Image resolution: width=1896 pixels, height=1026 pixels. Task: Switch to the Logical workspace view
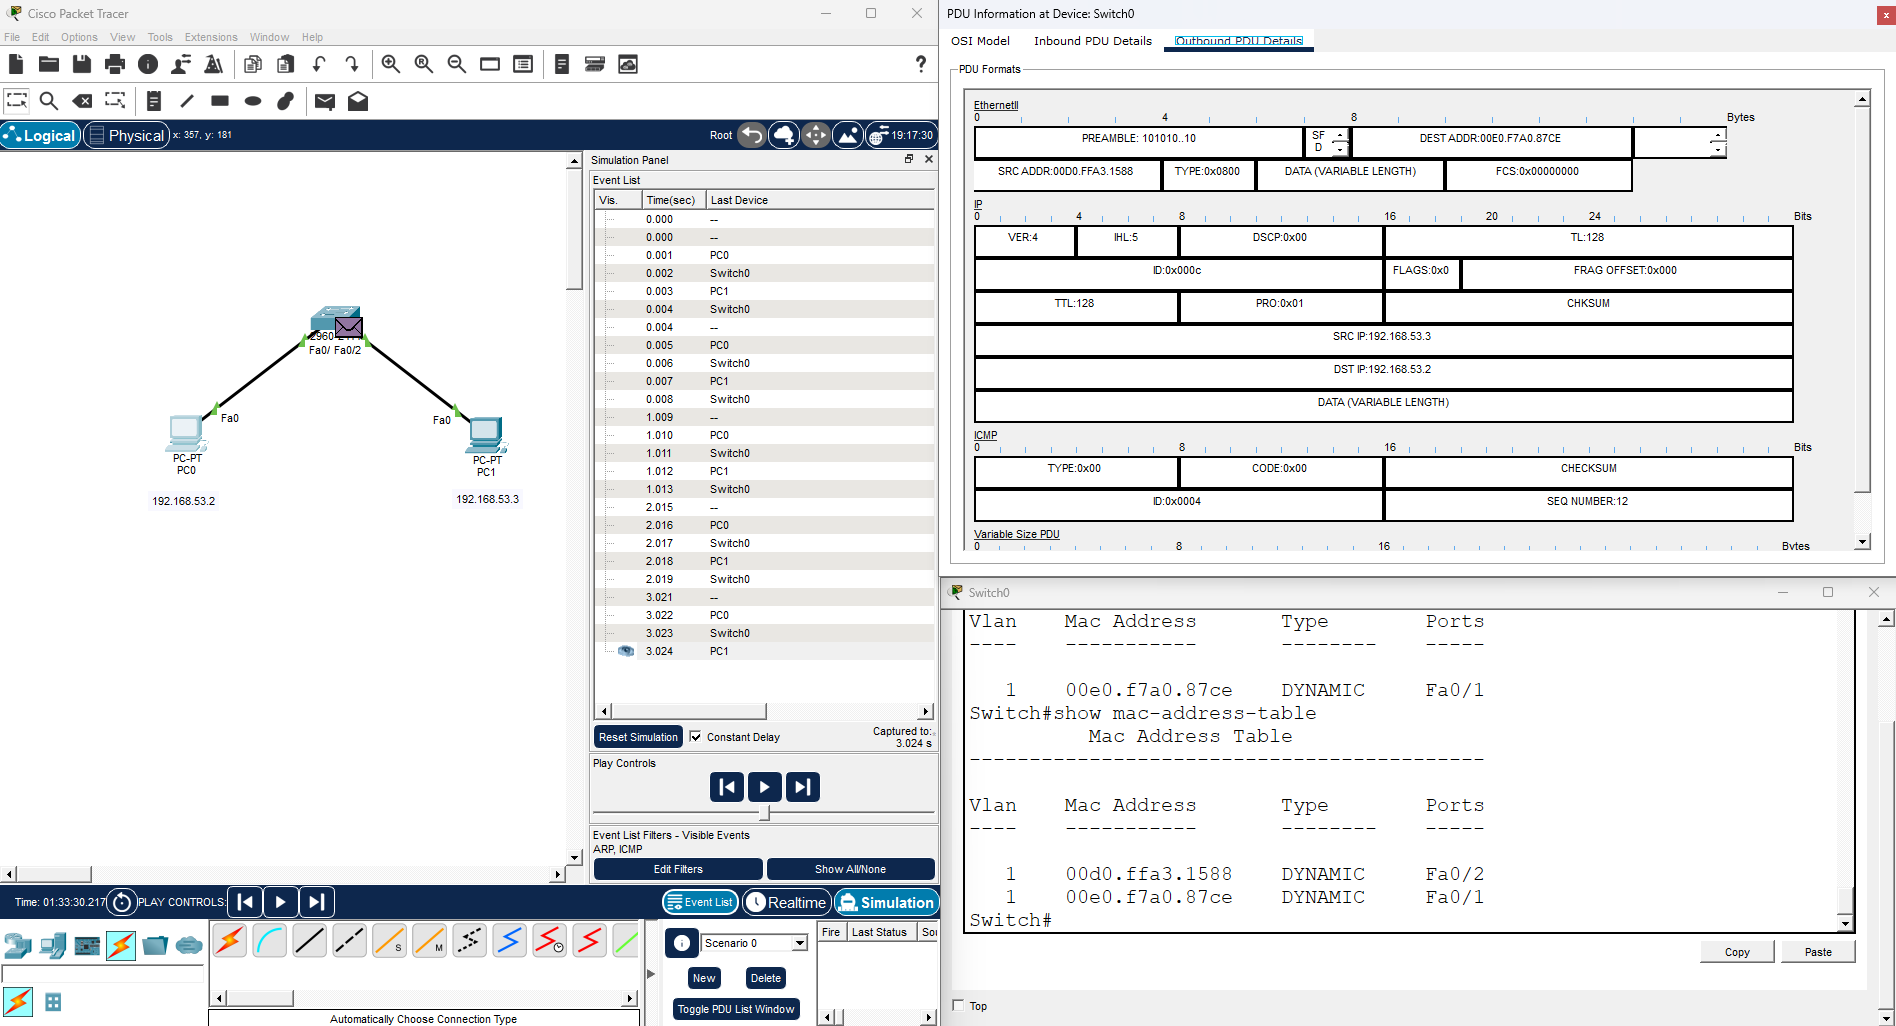coord(40,135)
